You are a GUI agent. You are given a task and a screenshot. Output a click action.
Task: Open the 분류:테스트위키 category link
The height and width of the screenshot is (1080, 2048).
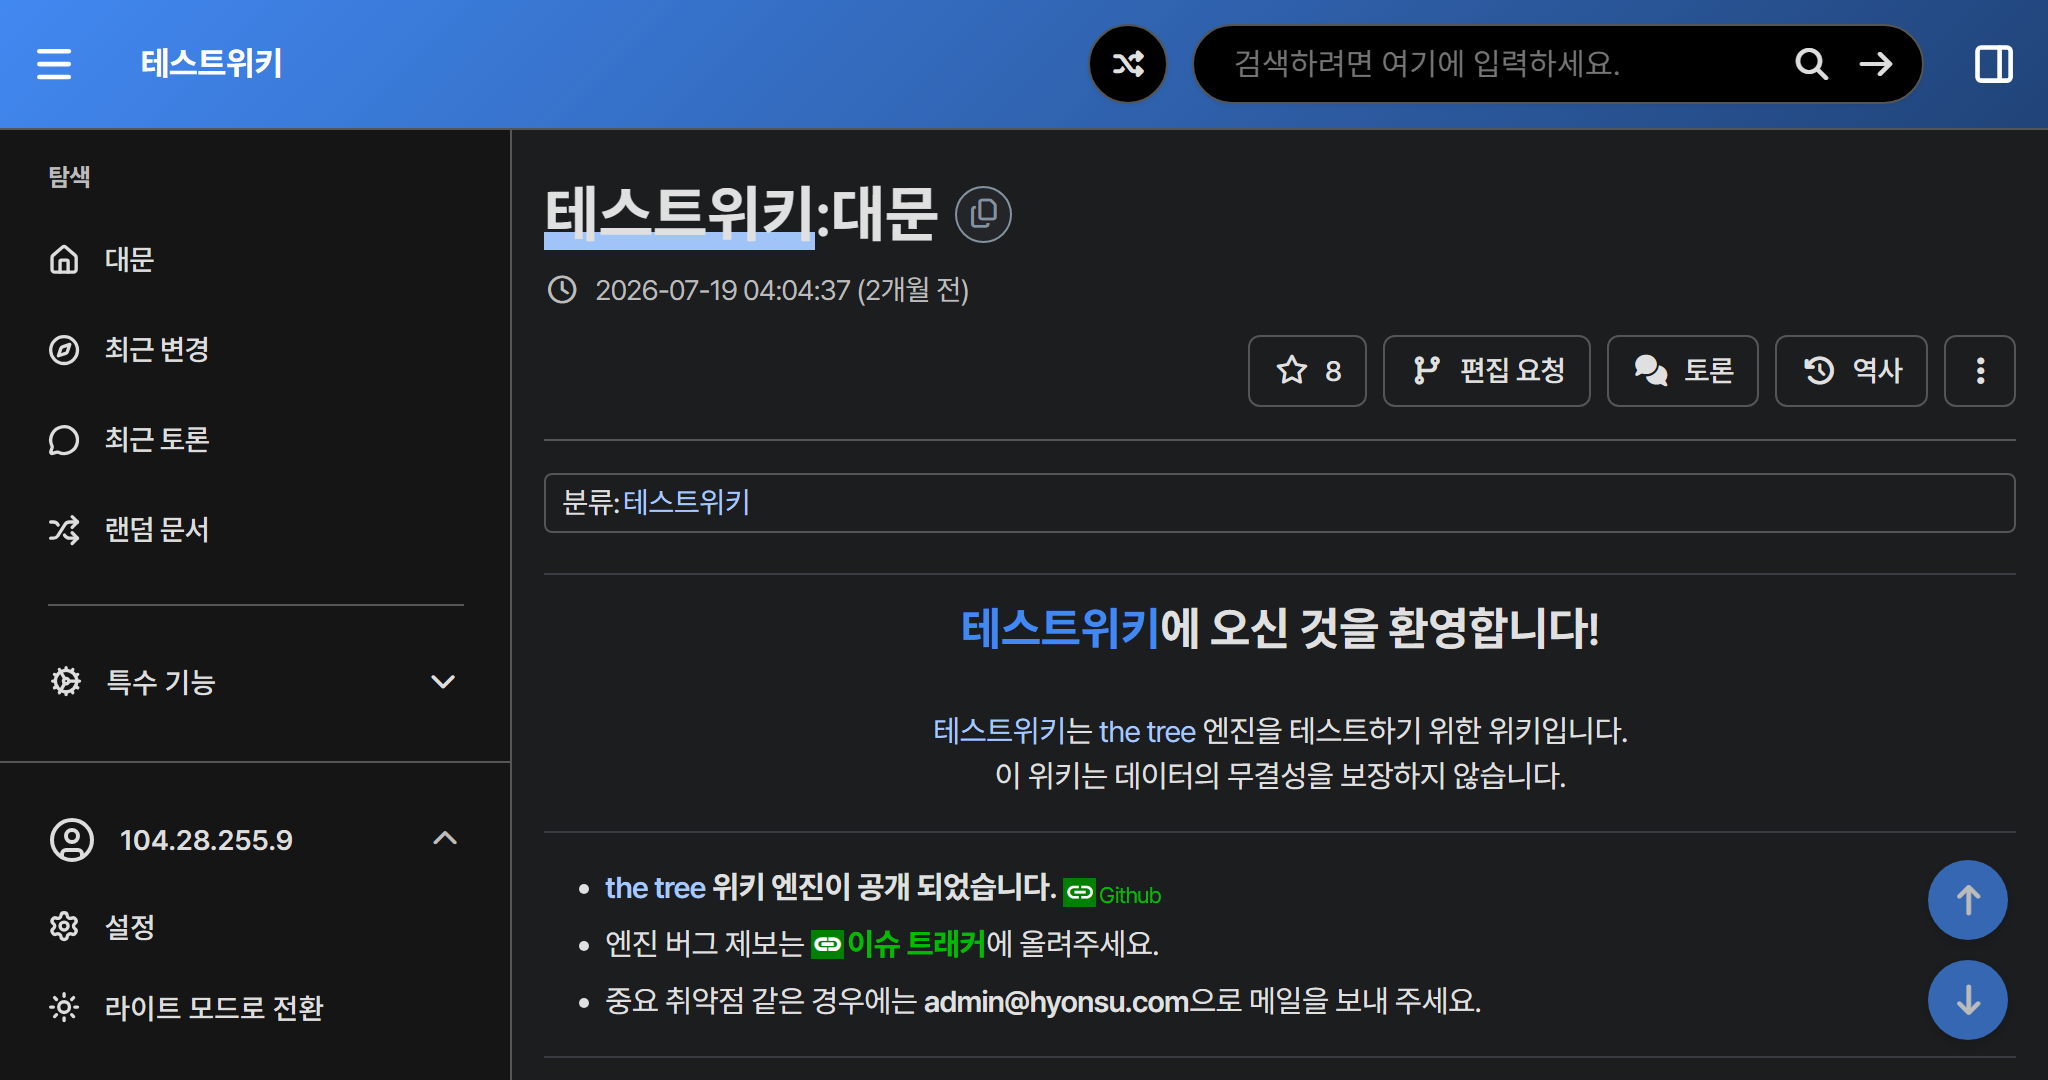686,502
